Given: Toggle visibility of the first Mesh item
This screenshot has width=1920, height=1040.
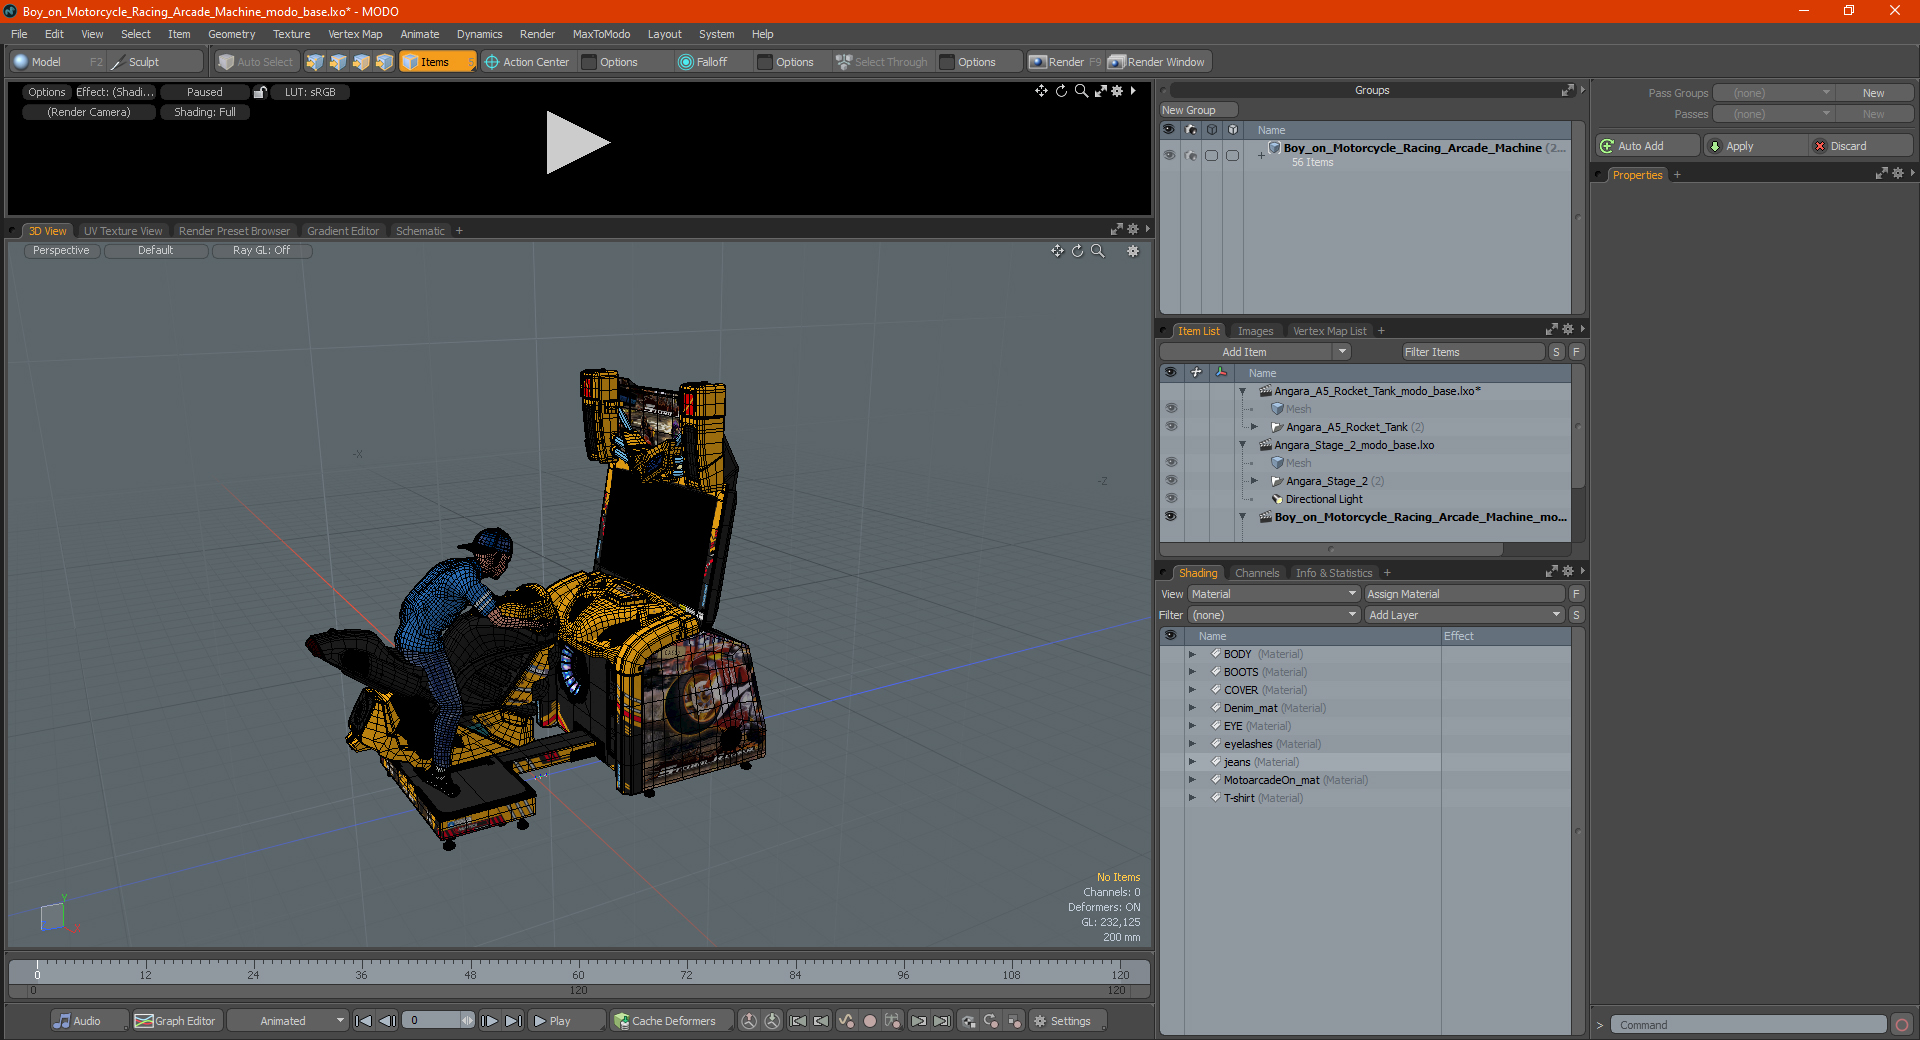Looking at the screenshot, I should coord(1170,409).
